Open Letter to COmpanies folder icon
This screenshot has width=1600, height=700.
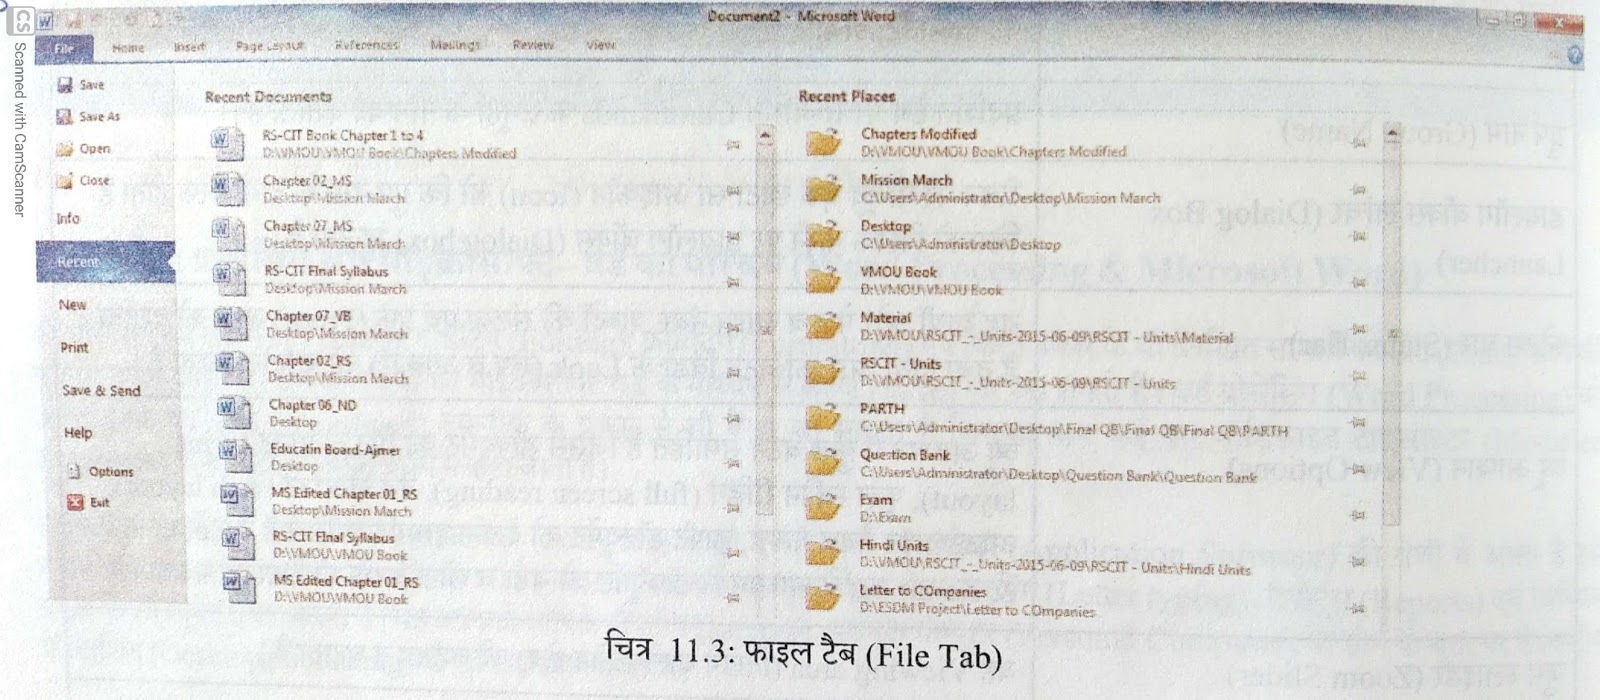(825, 598)
